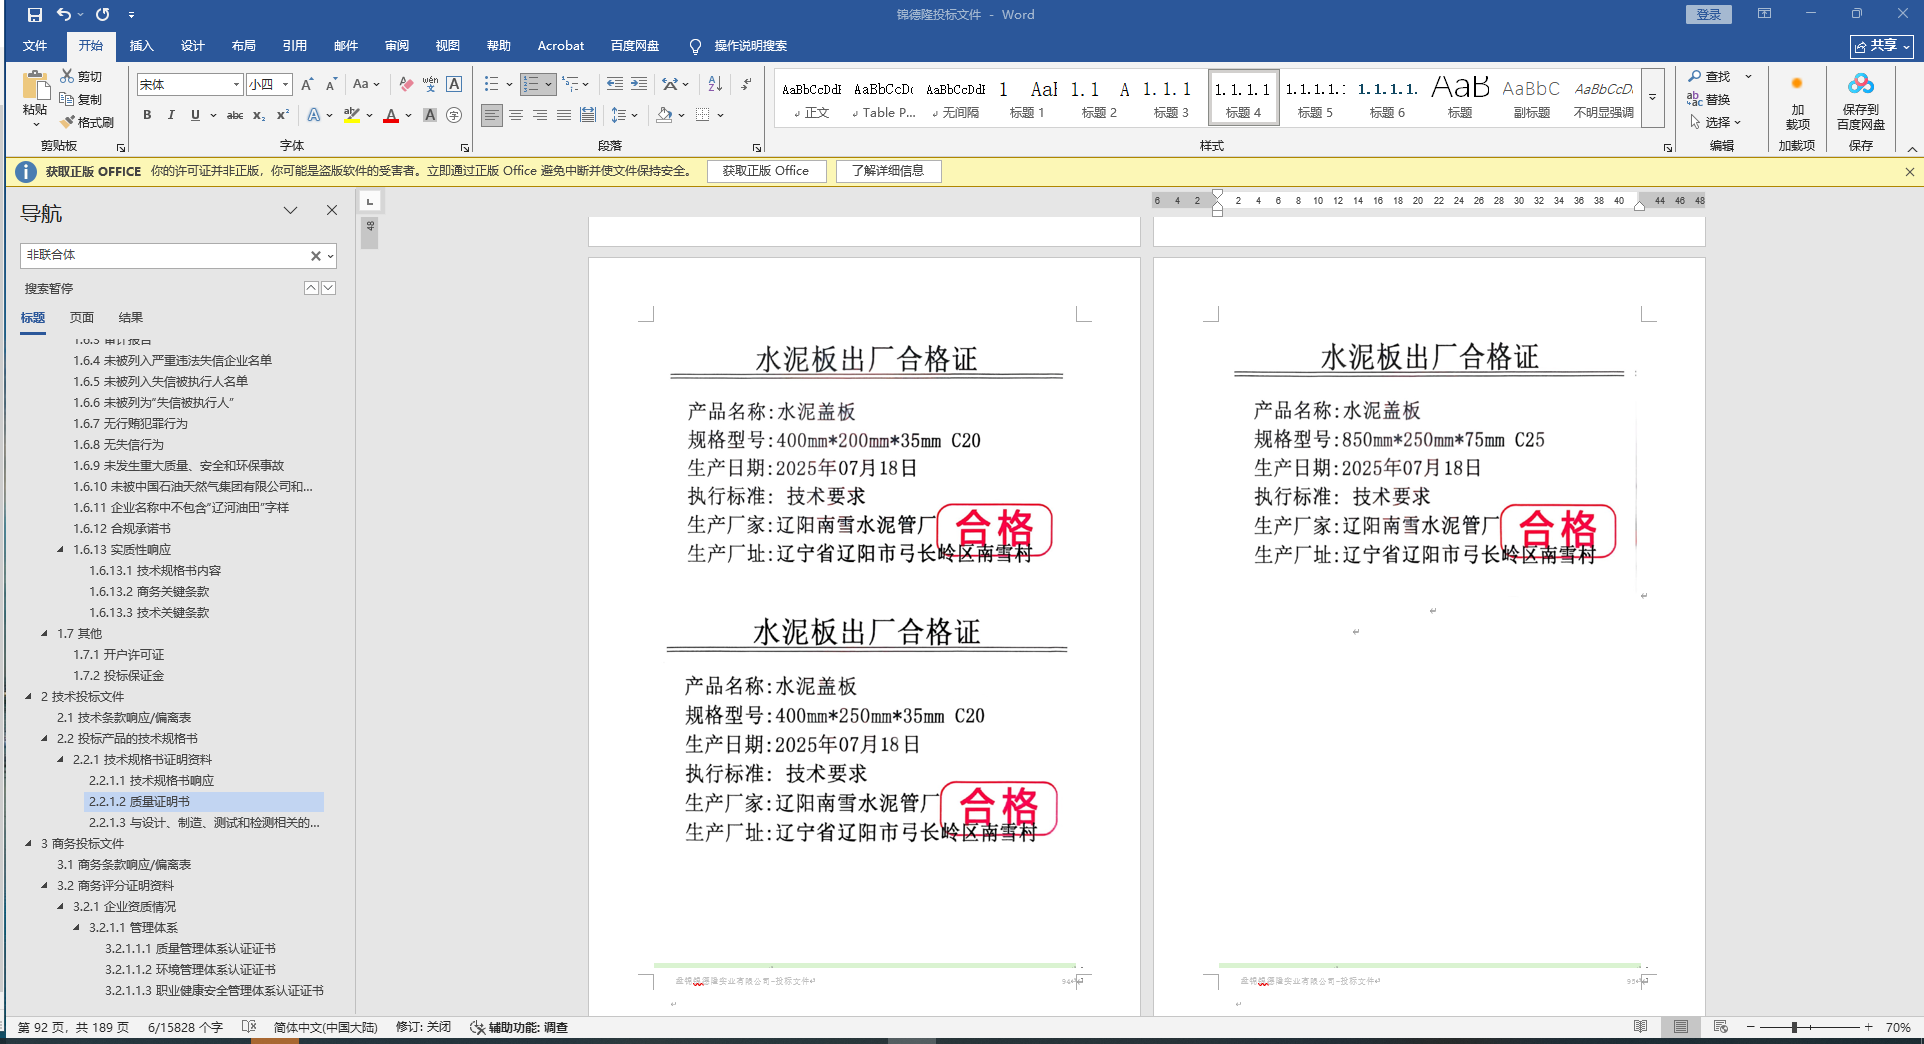Toggle strikethrough formatting

click(235, 115)
